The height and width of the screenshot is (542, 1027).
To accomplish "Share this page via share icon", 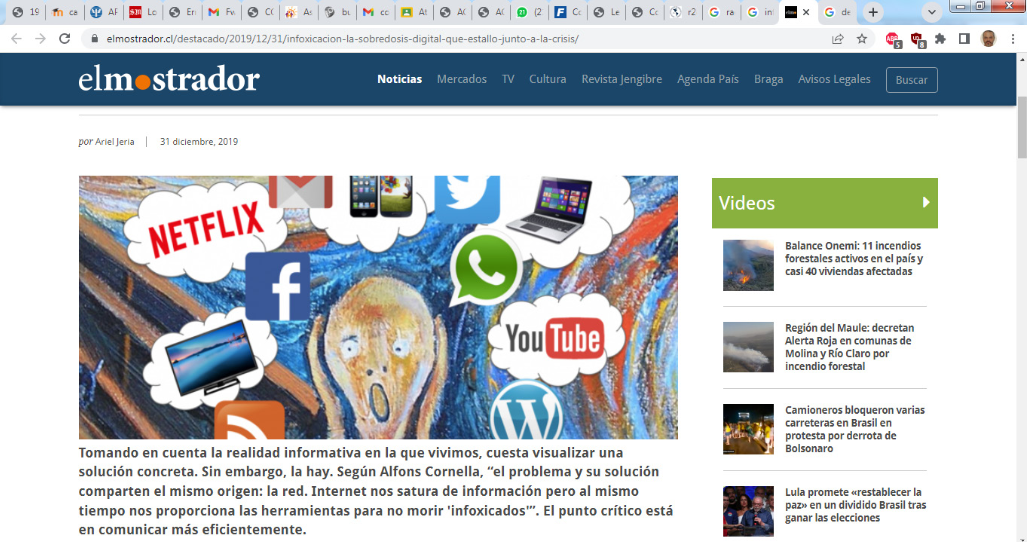I will click(838, 39).
